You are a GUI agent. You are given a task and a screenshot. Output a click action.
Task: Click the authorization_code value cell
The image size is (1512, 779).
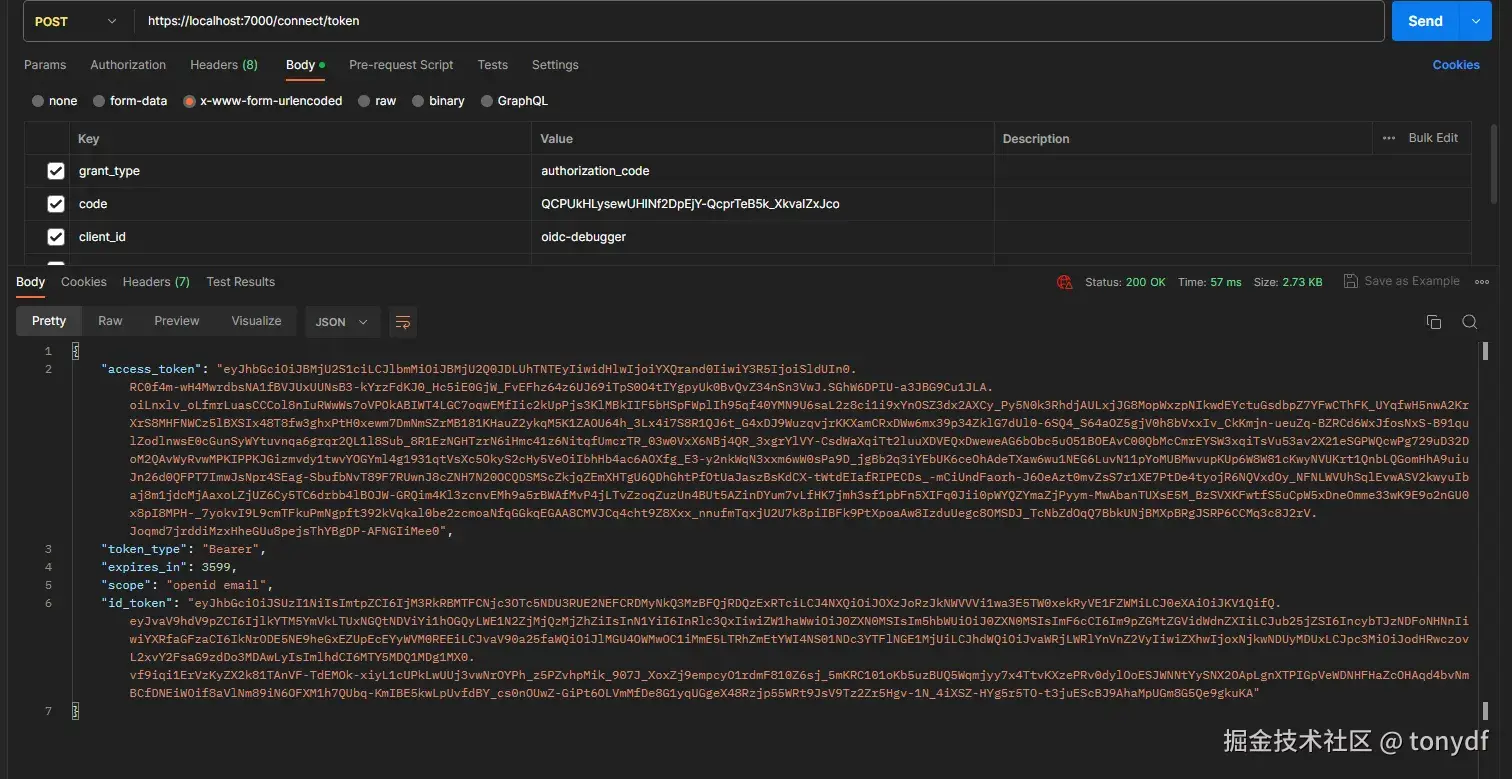click(x=762, y=171)
